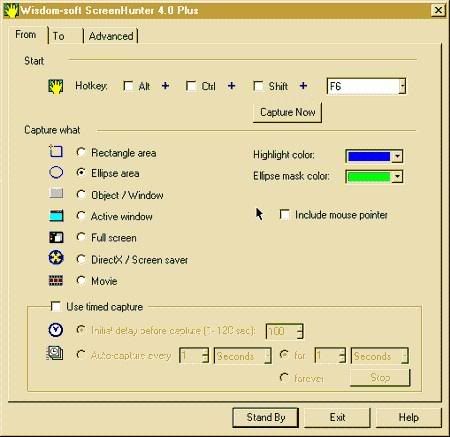Switch to the Advanced tab
The width and height of the screenshot is (450, 437).
click(111, 36)
